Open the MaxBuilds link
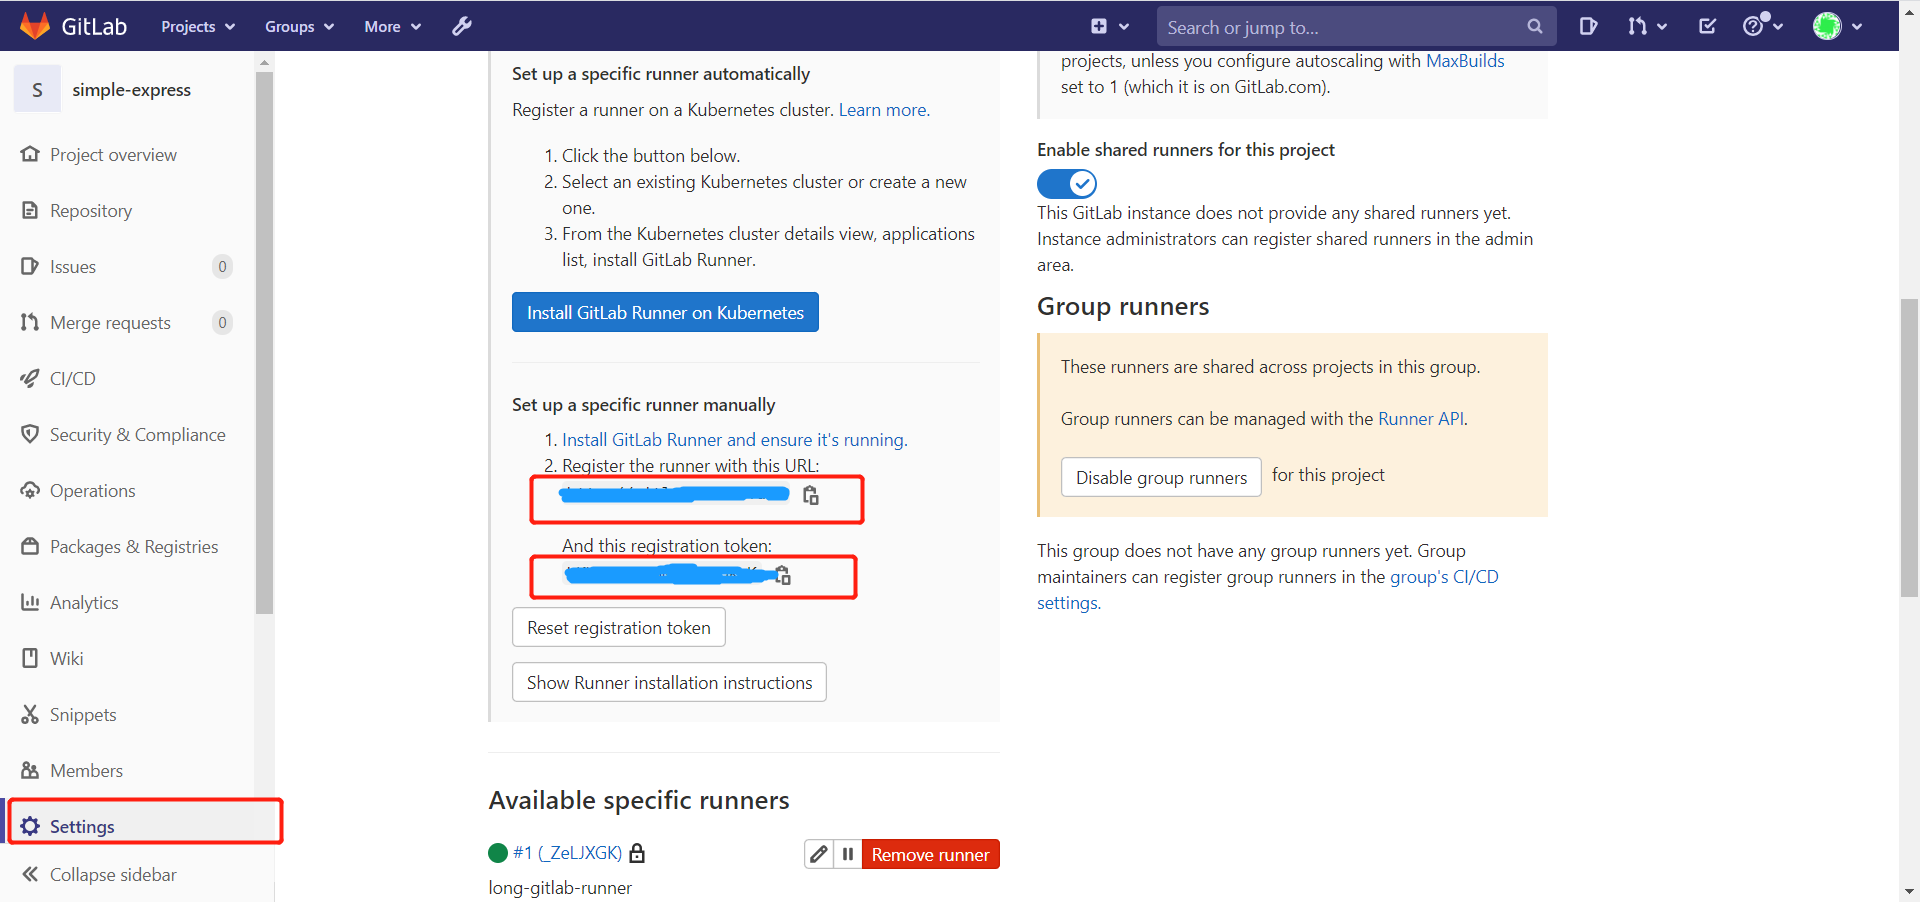The width and height of the screenshot is (1920, 902). click(x=1465, y=61)
